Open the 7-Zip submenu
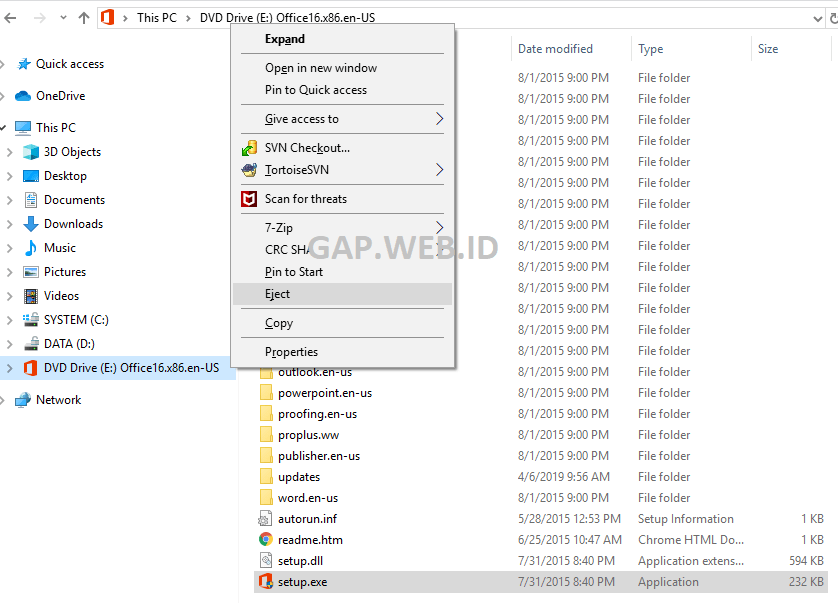The width and height of the screenshot is (838, 603). [x=343, y=228]
